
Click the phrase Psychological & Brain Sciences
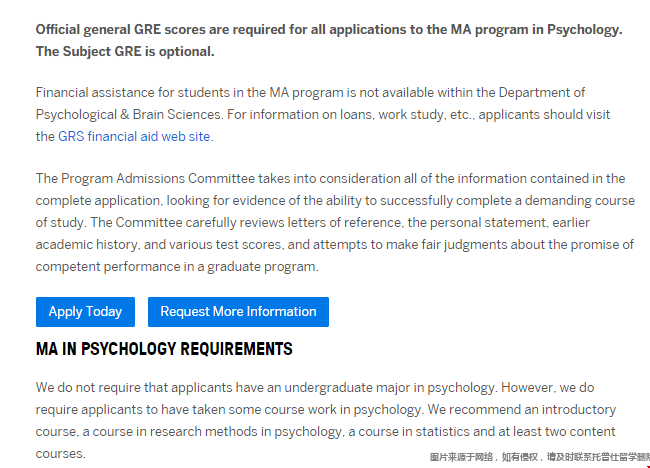coord(129,114)
